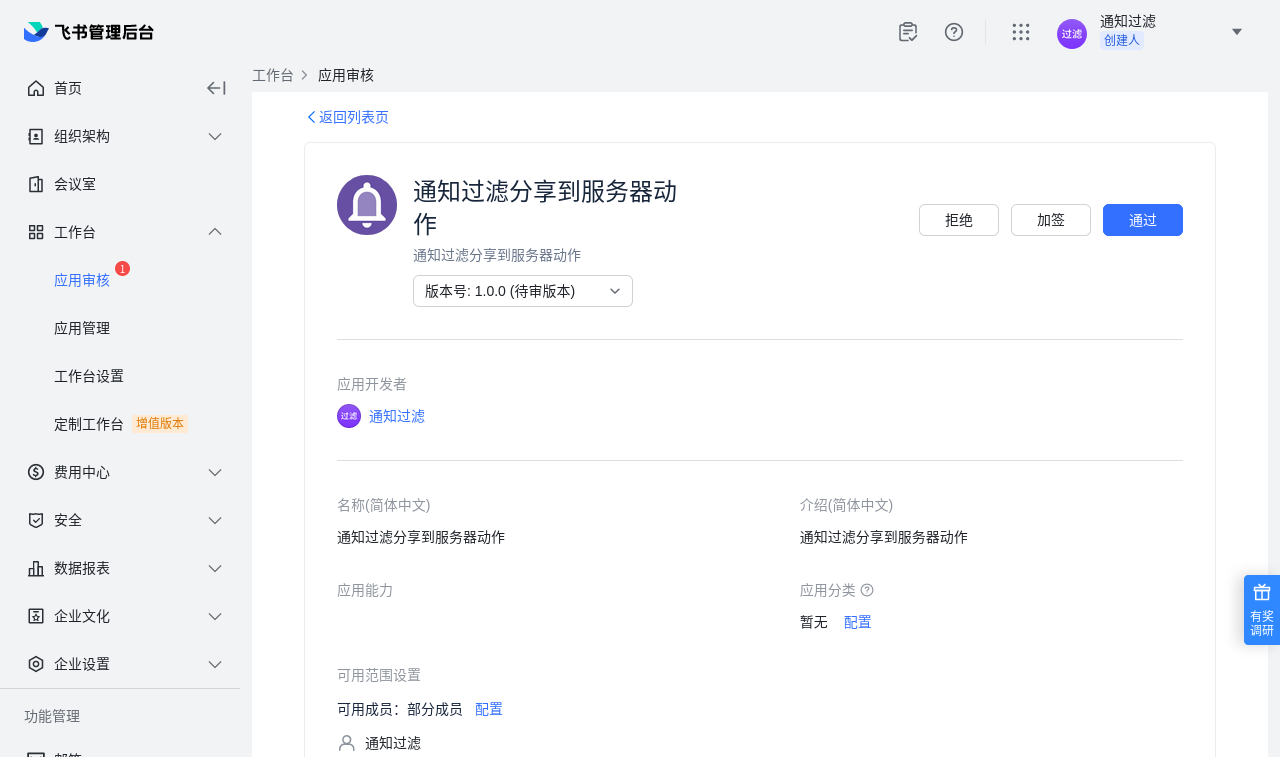
Task: Click the 暂无 category value
Action: coord(814,622)
